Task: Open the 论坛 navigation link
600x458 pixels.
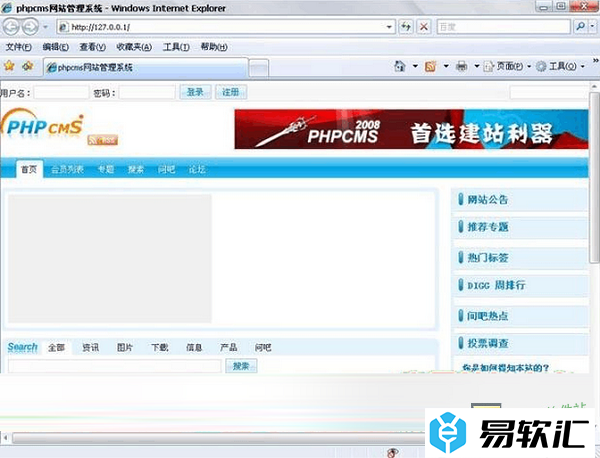Action: pyautogui.click(x=197, y=169)
